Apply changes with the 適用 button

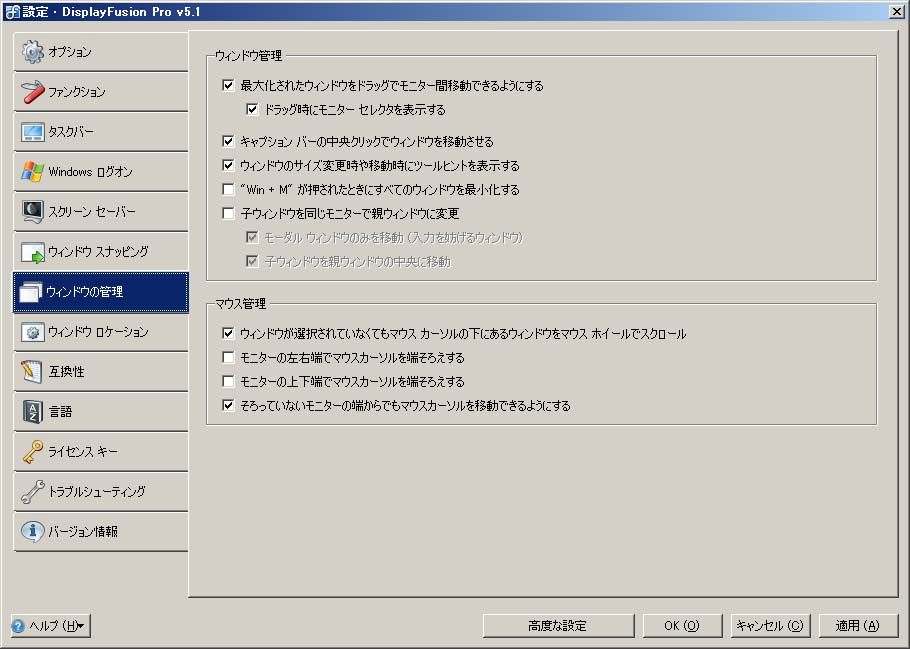[x=859, y=625]
